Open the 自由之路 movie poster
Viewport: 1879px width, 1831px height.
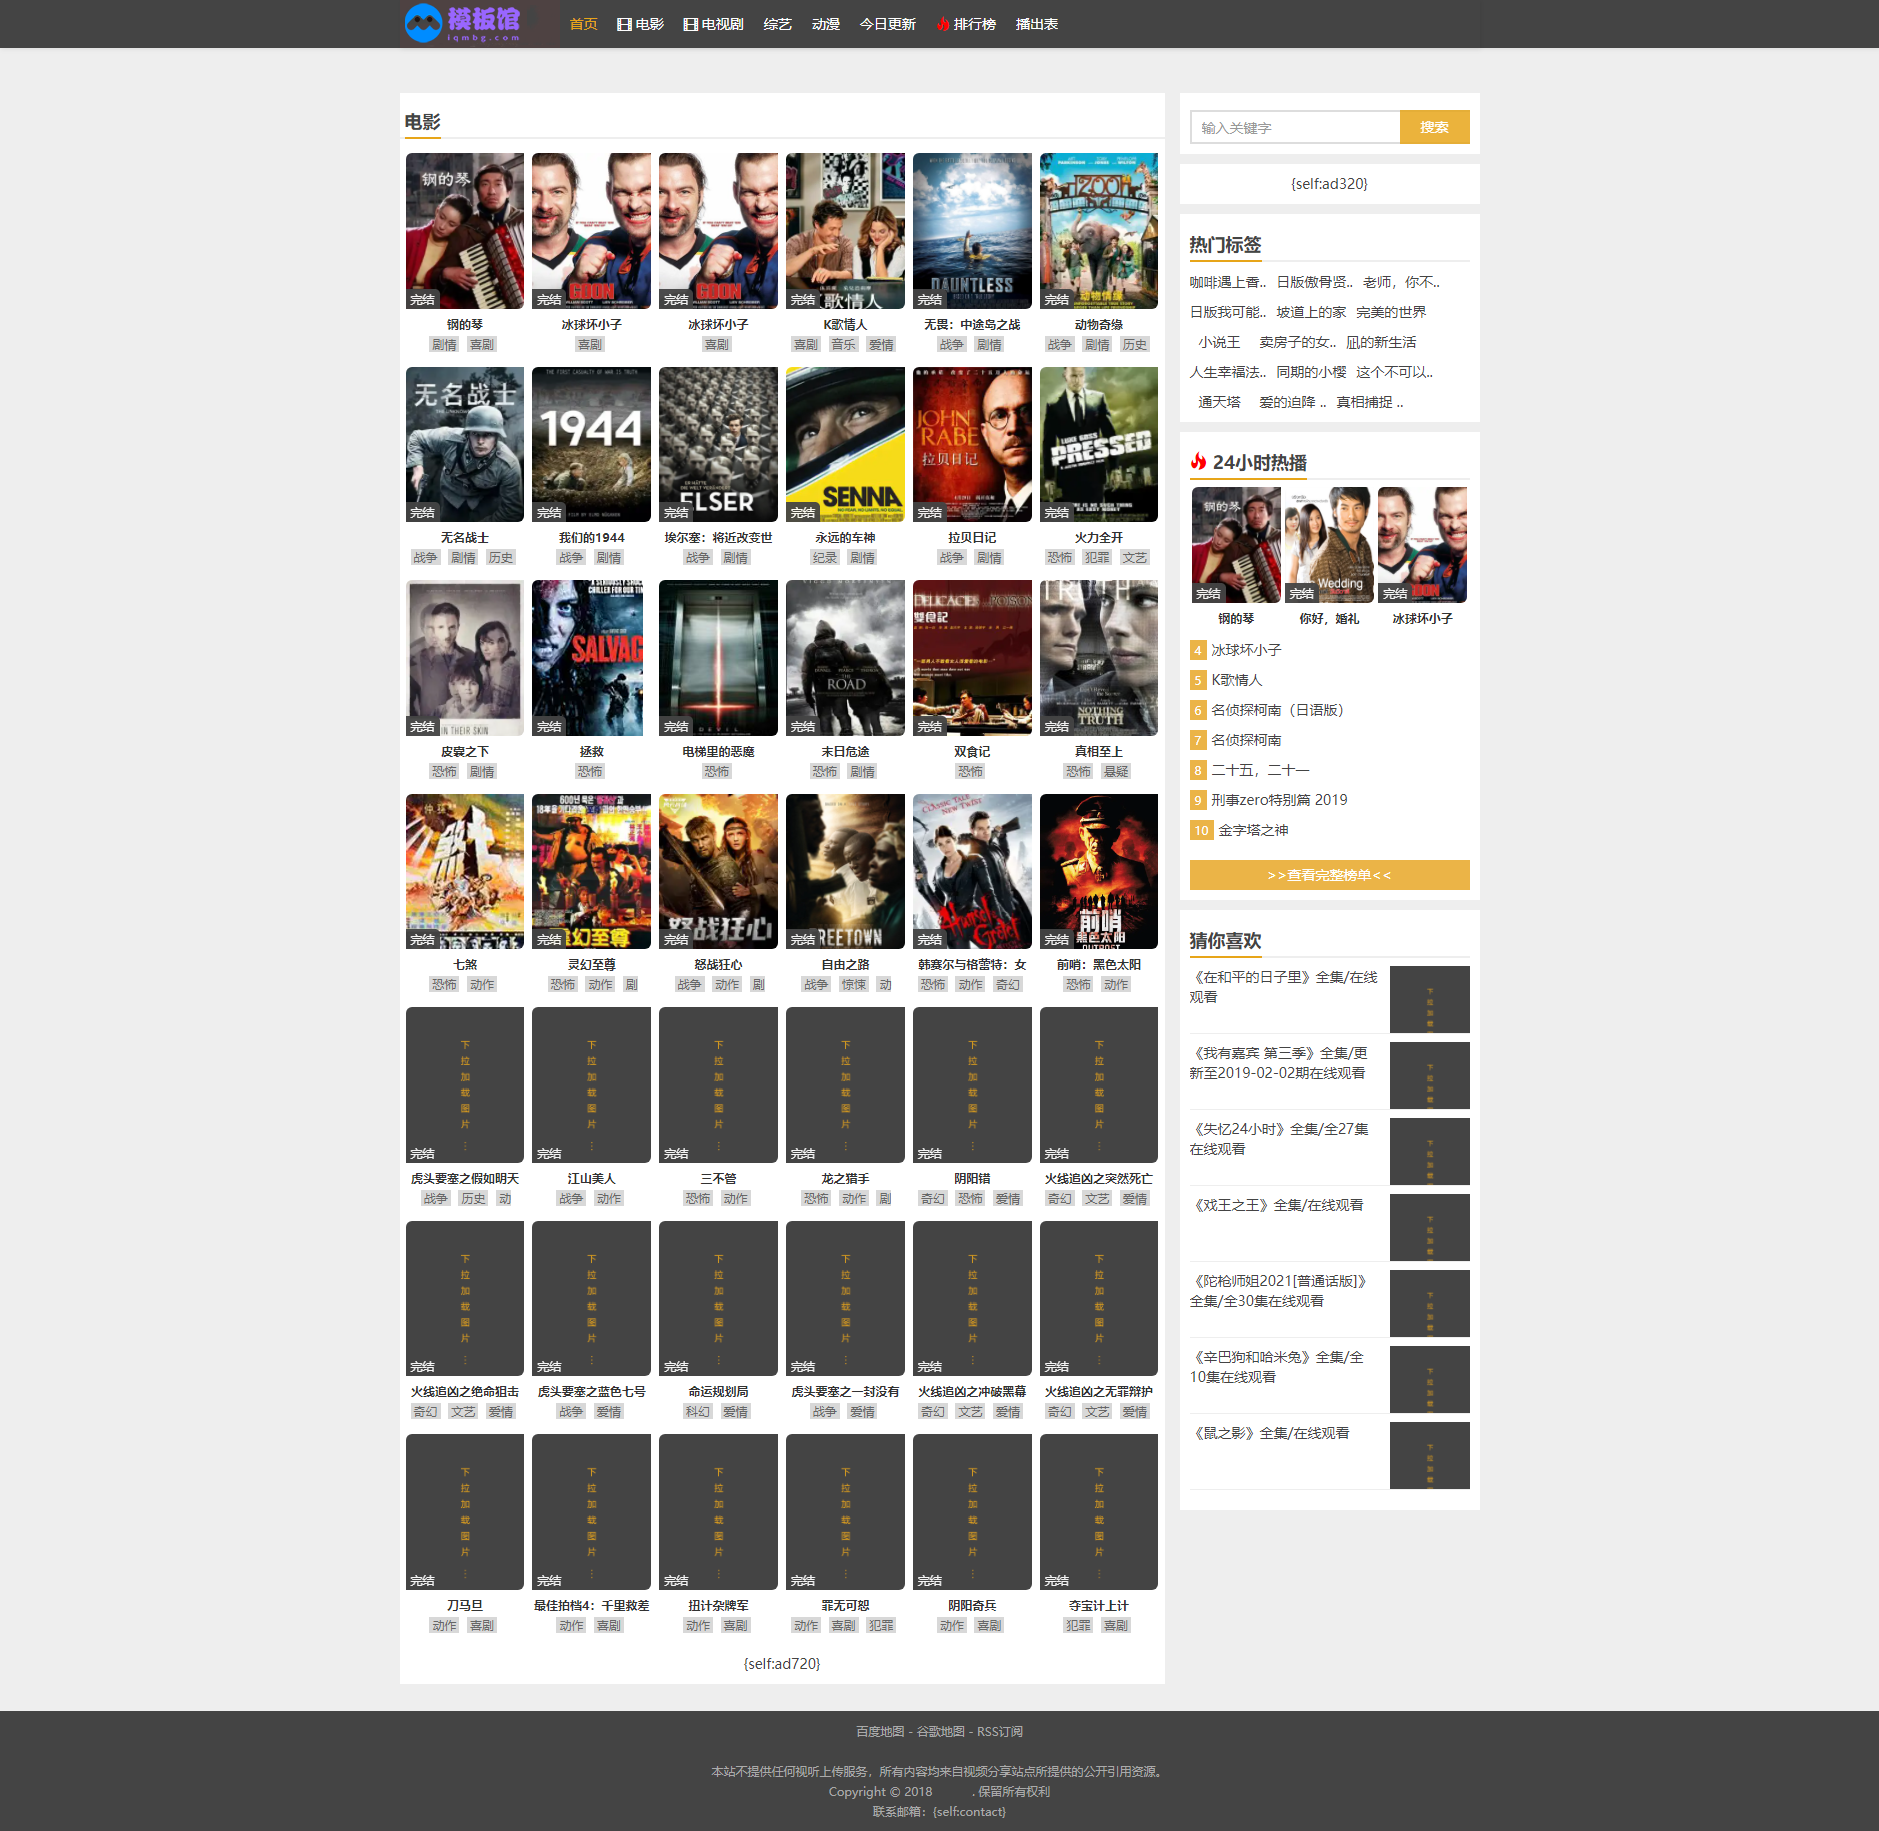coord(845,871)
